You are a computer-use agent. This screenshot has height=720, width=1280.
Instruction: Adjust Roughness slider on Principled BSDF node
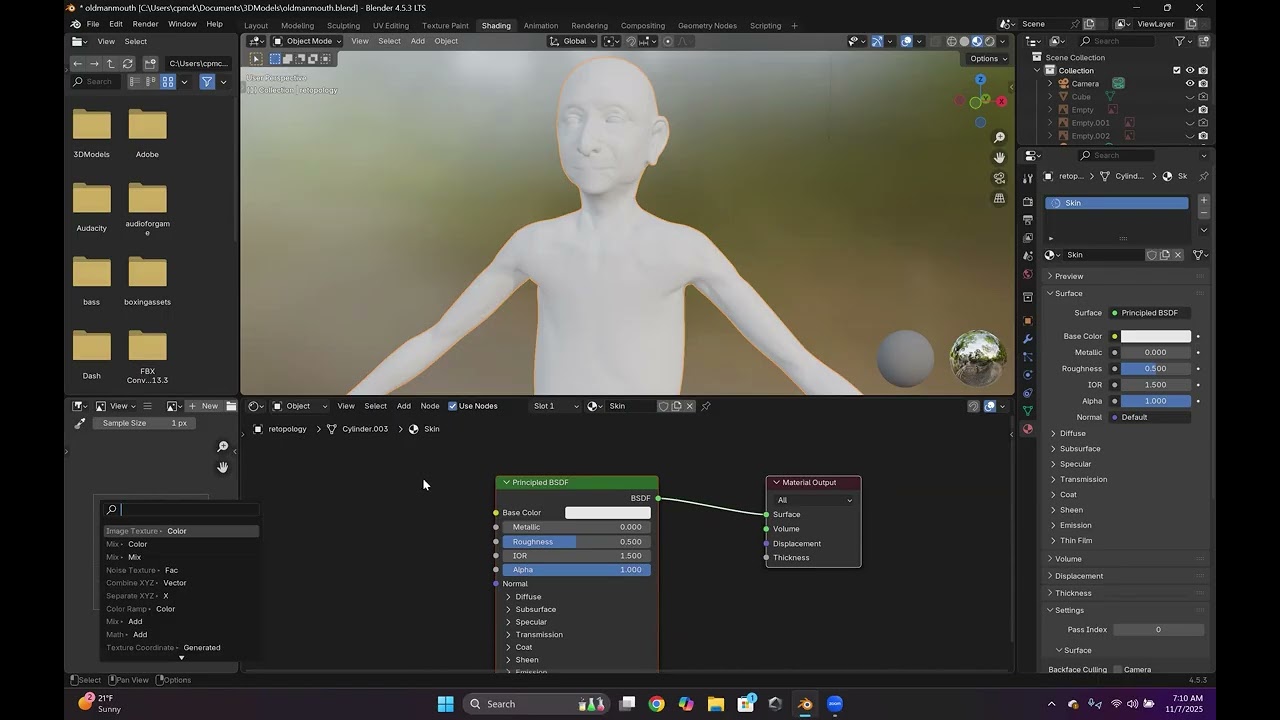(x=576, y=542)
